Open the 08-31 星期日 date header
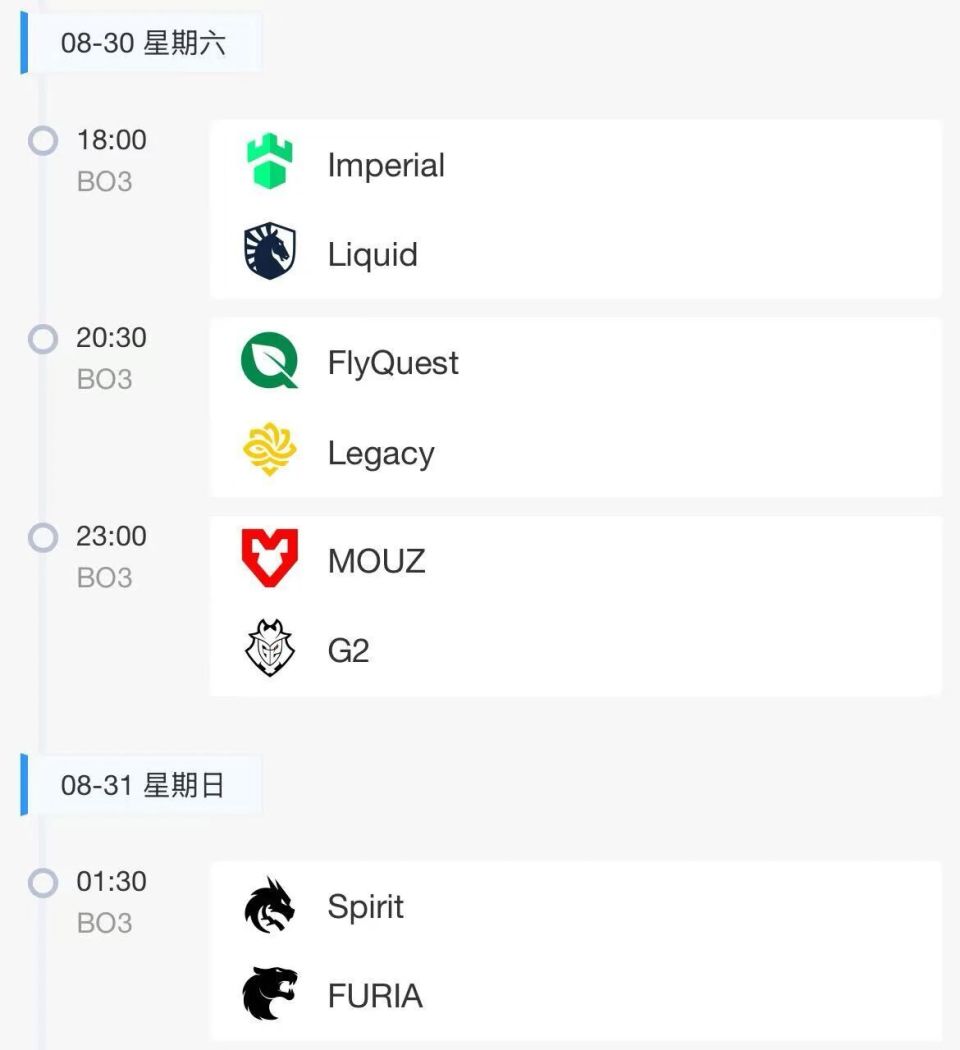 point(143,785)
